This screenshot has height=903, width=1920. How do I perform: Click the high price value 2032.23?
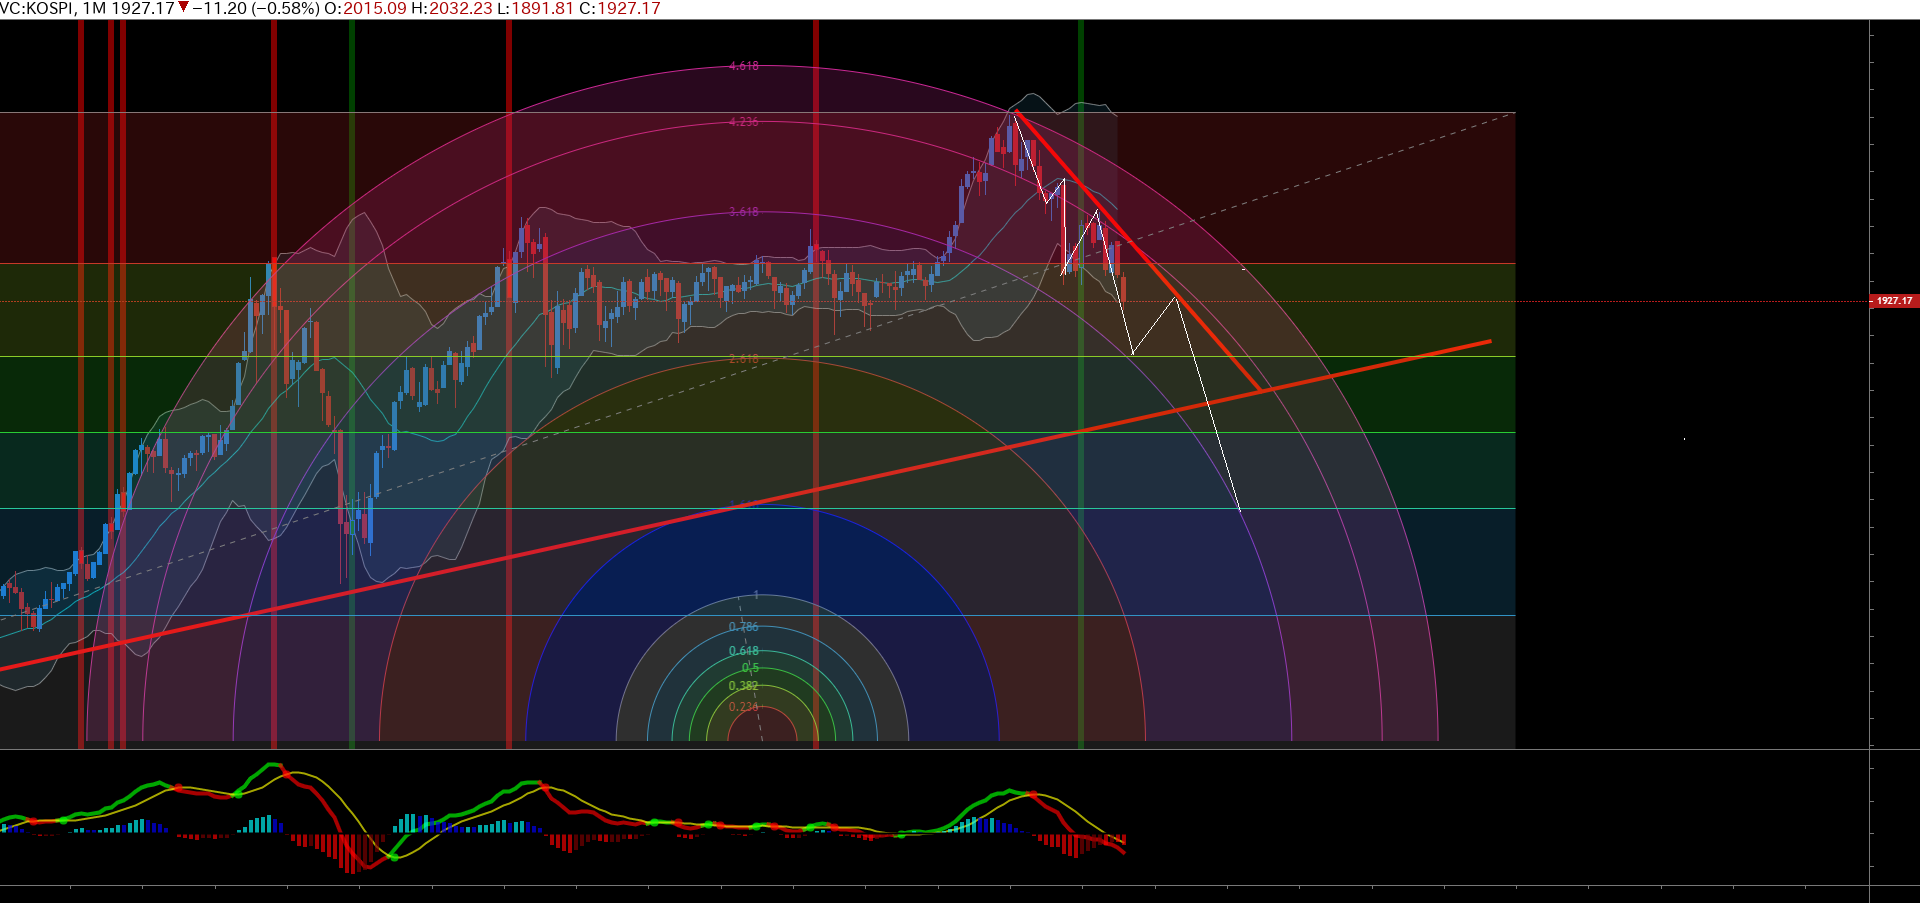(461, 8)
